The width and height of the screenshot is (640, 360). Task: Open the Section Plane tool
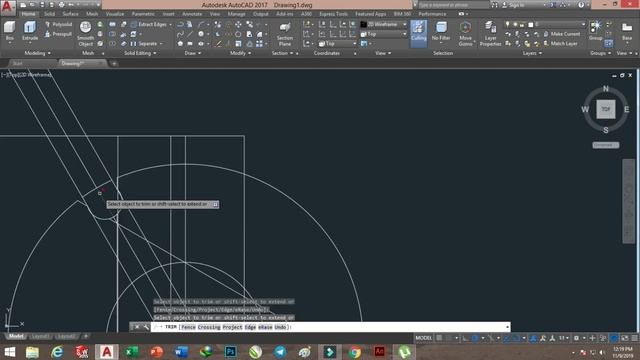(285, 34)
